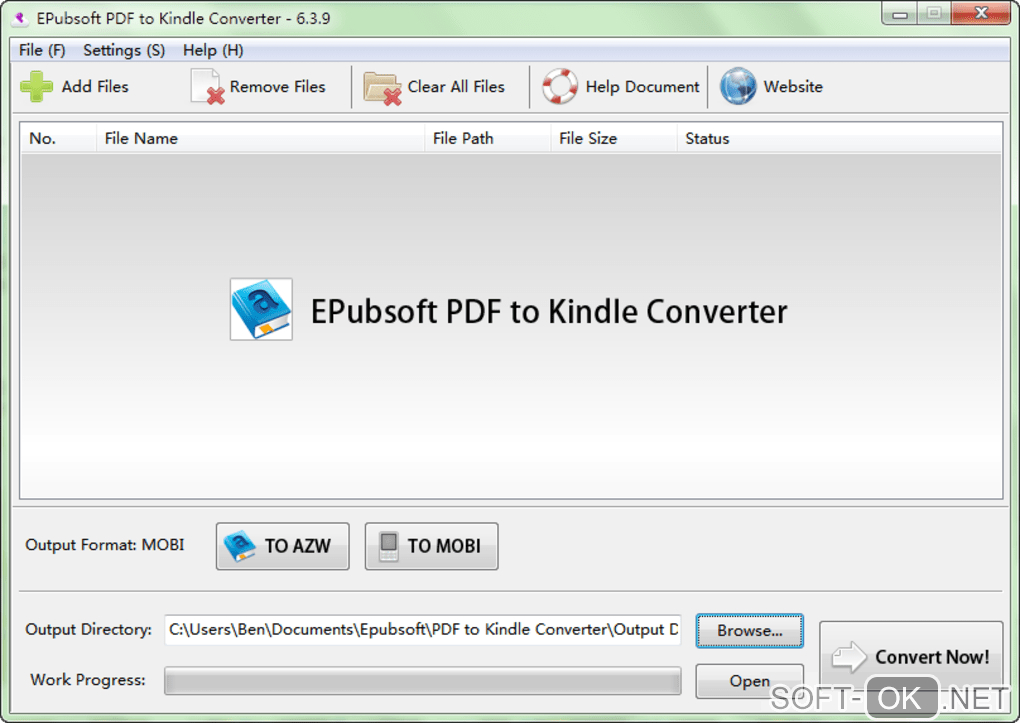The height and width of the screenshot is (723, 1020).
Task: Close the converter window
Action: pyautogui.click(x=981, y=14)
